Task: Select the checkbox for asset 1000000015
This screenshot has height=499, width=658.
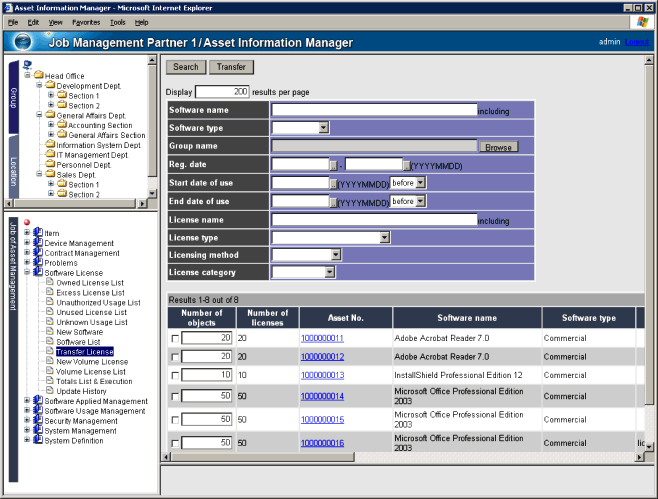Action: [x=176, y=420]
